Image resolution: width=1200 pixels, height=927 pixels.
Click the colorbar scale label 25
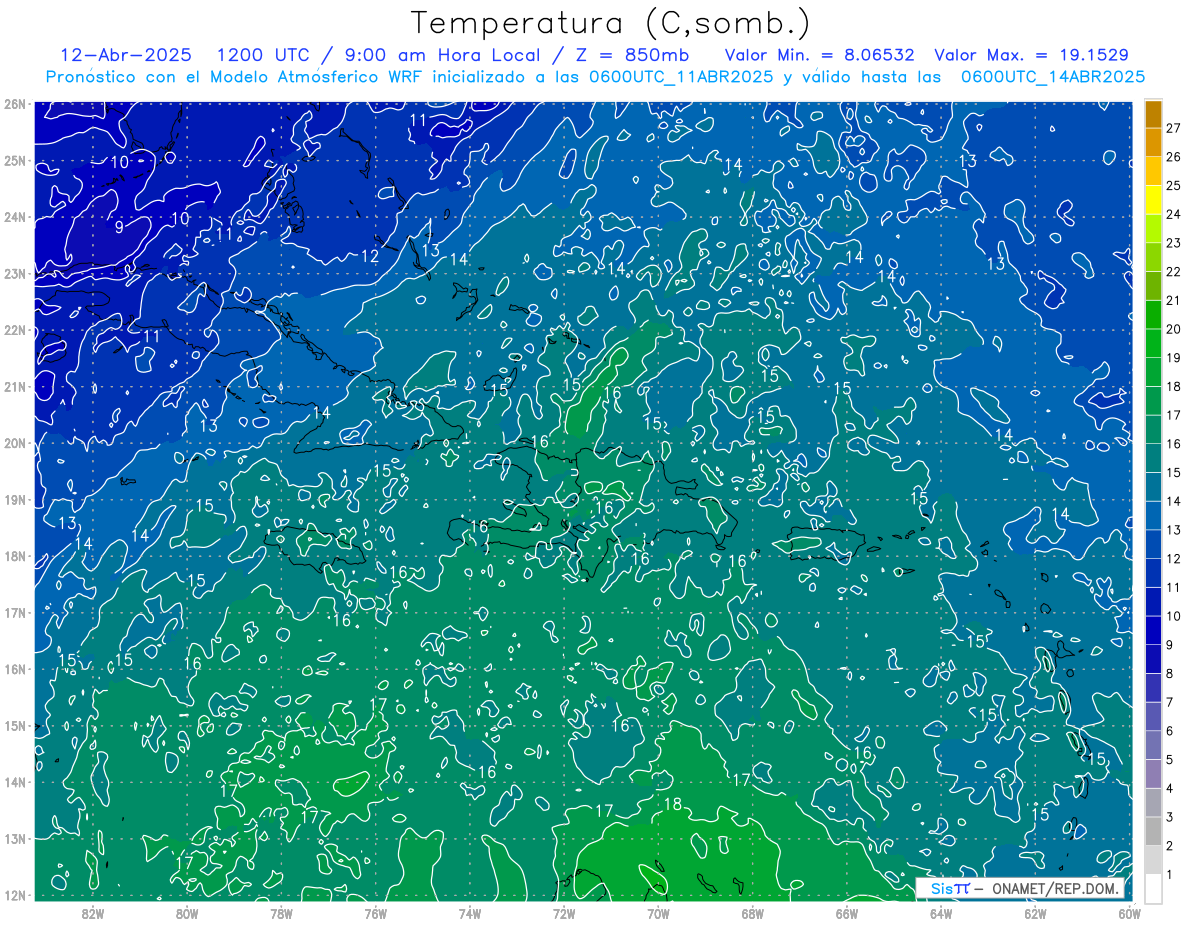[1173, 186]
